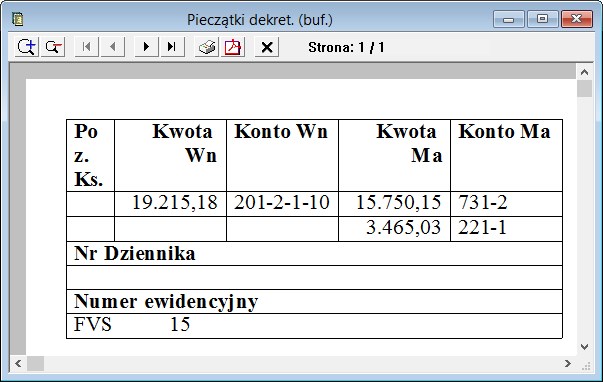
Task: Click the account 731-2
Action: [483, 202]
